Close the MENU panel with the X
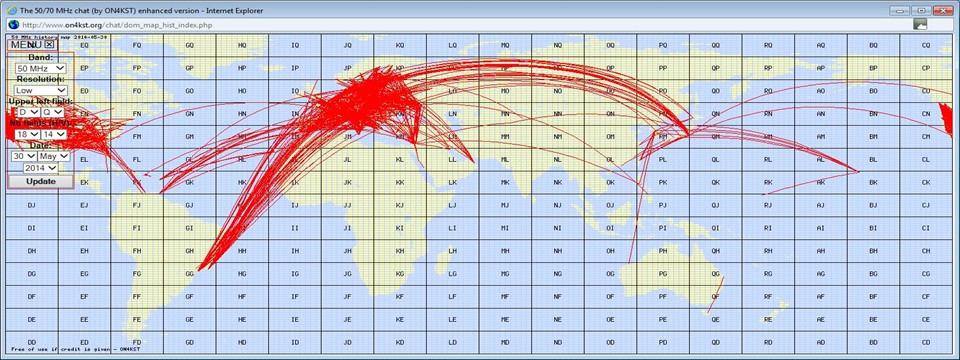Screen dimensions: 960x360 pos(50,44)
